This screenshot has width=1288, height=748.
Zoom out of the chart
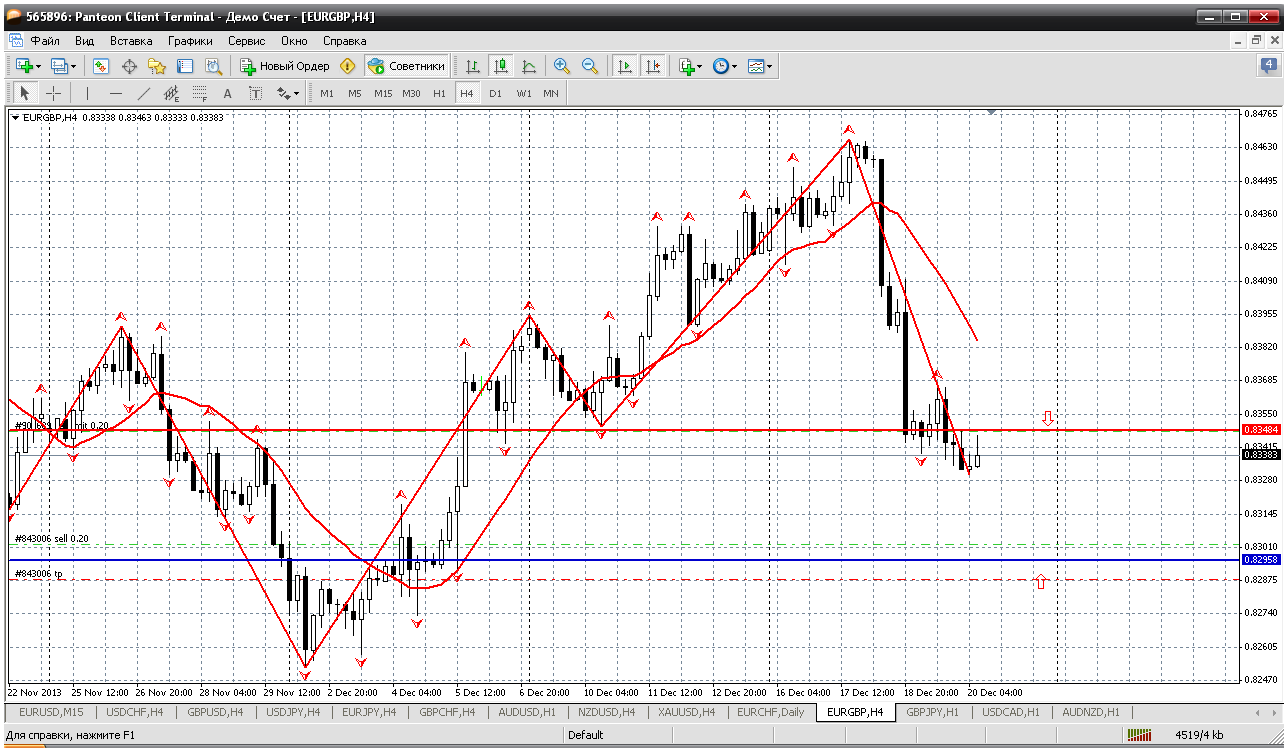pyautogui.click(x=590, y=66)
